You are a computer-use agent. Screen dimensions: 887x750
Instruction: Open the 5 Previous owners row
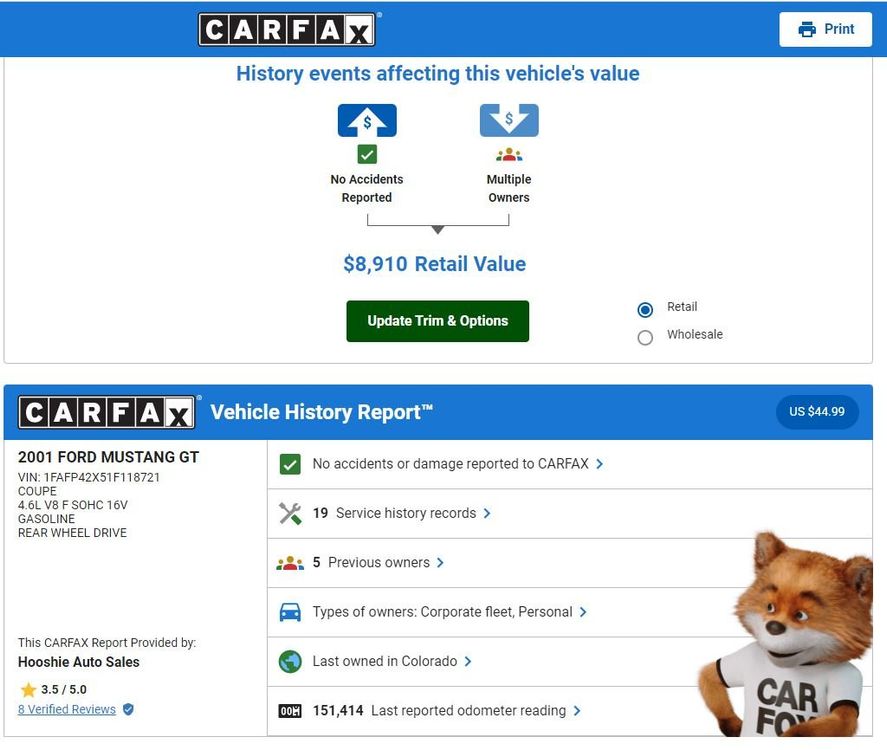coord(570,563)
